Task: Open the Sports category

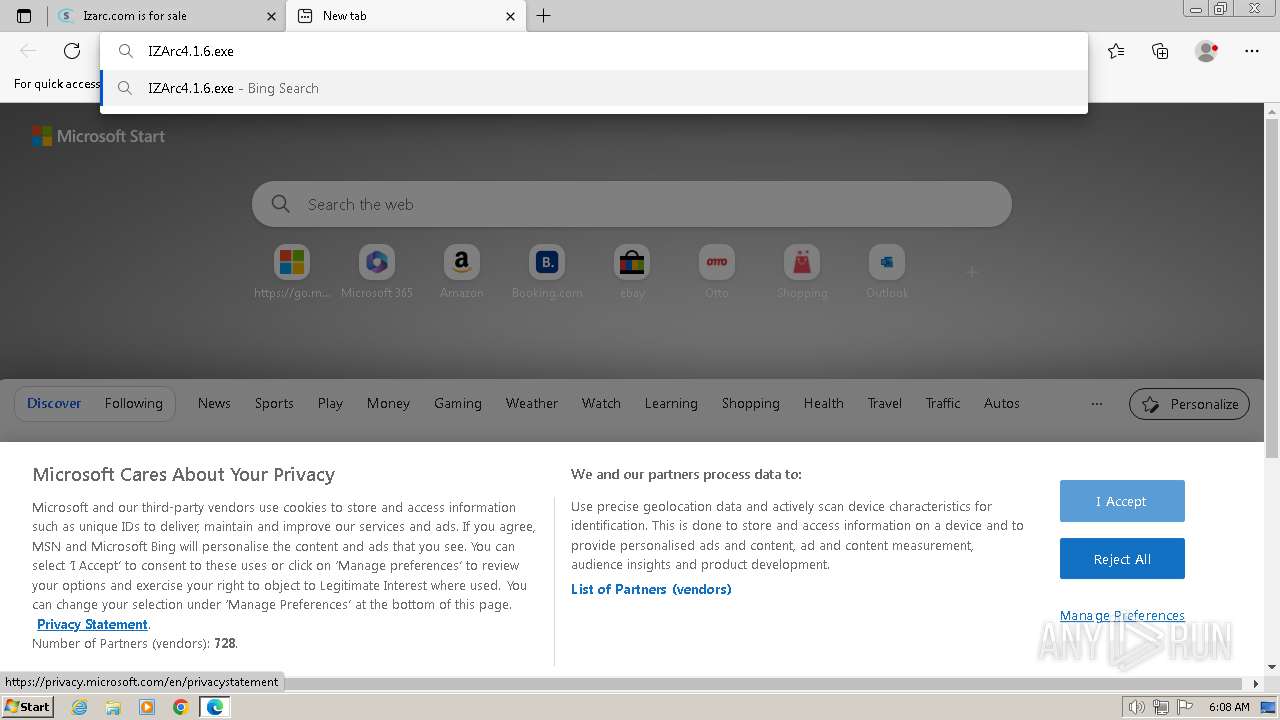Action: click(274, 403)
